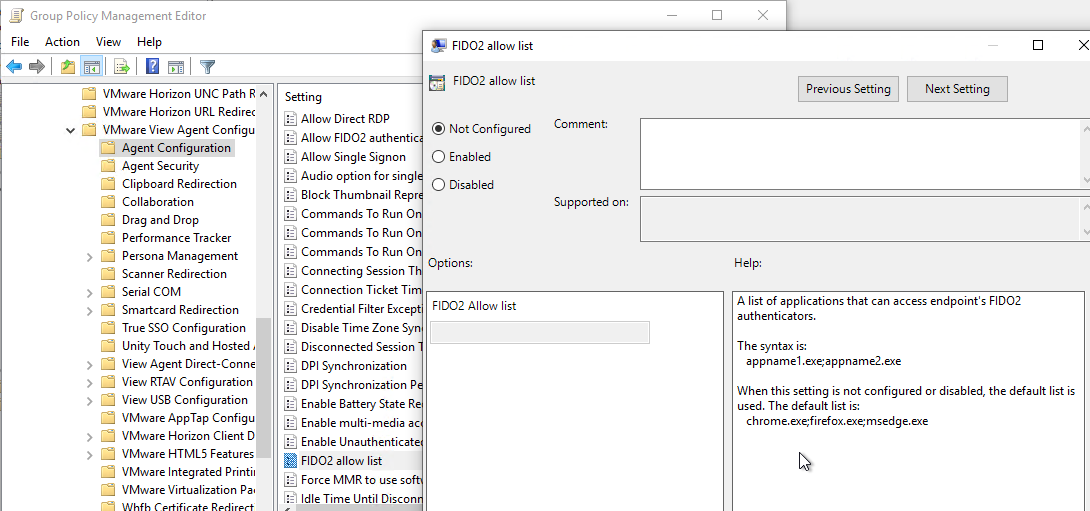Select VMware AppTap Configuration tree item
This screenshot has height=511, width=1090.
point(188,418)
